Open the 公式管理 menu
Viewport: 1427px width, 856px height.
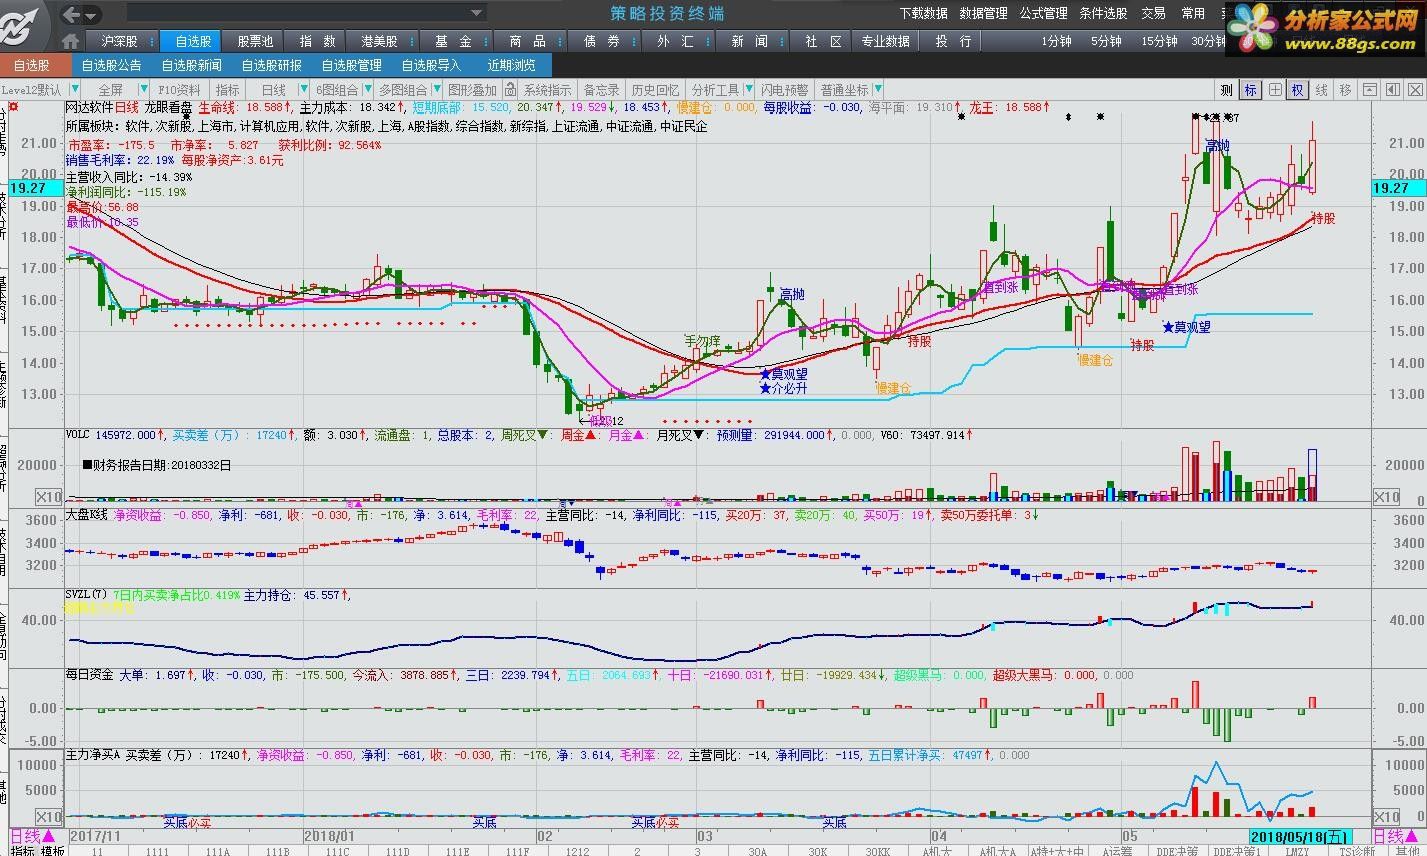[1044, 14]
